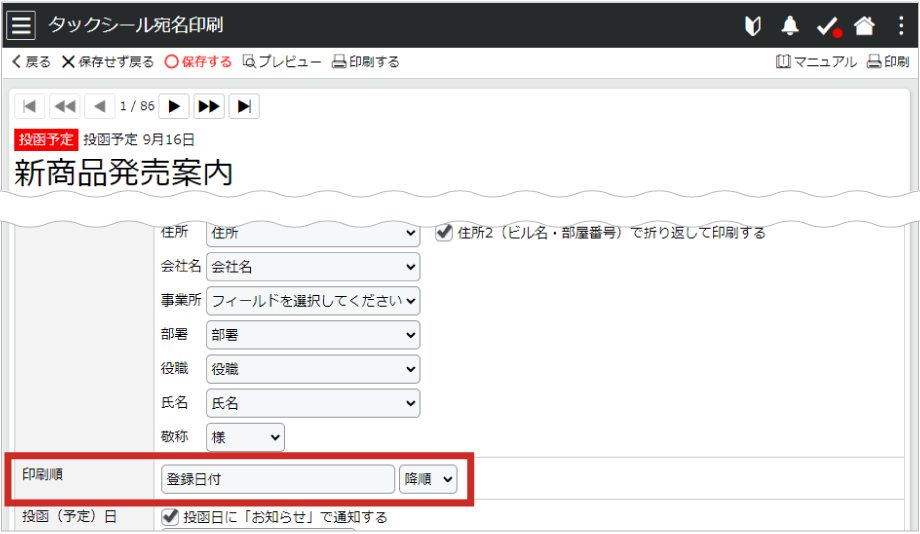
Task: Jump to the last record
Action: 244,106
